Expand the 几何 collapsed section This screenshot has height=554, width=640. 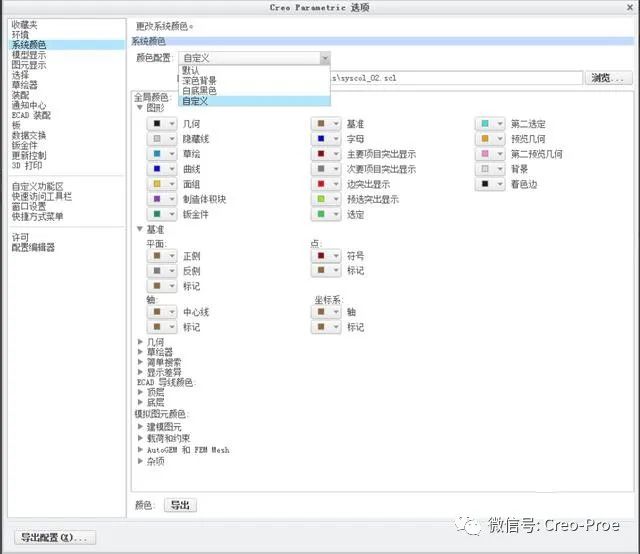[x=140, y=341]
